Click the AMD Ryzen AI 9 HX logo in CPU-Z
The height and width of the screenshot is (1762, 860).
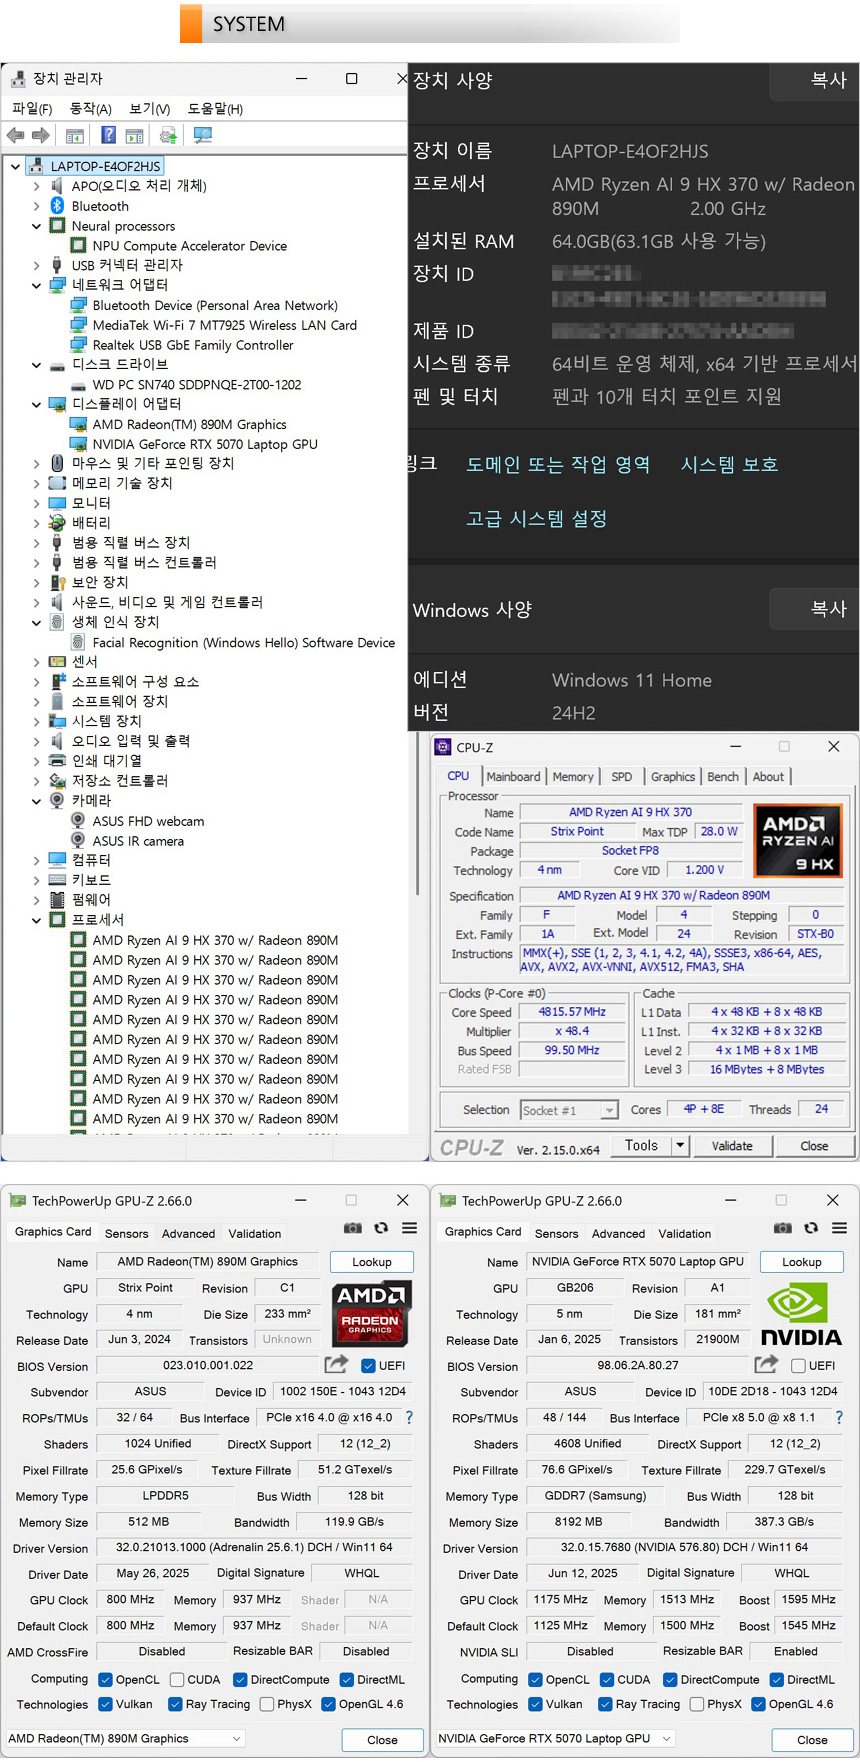point(798,841)
